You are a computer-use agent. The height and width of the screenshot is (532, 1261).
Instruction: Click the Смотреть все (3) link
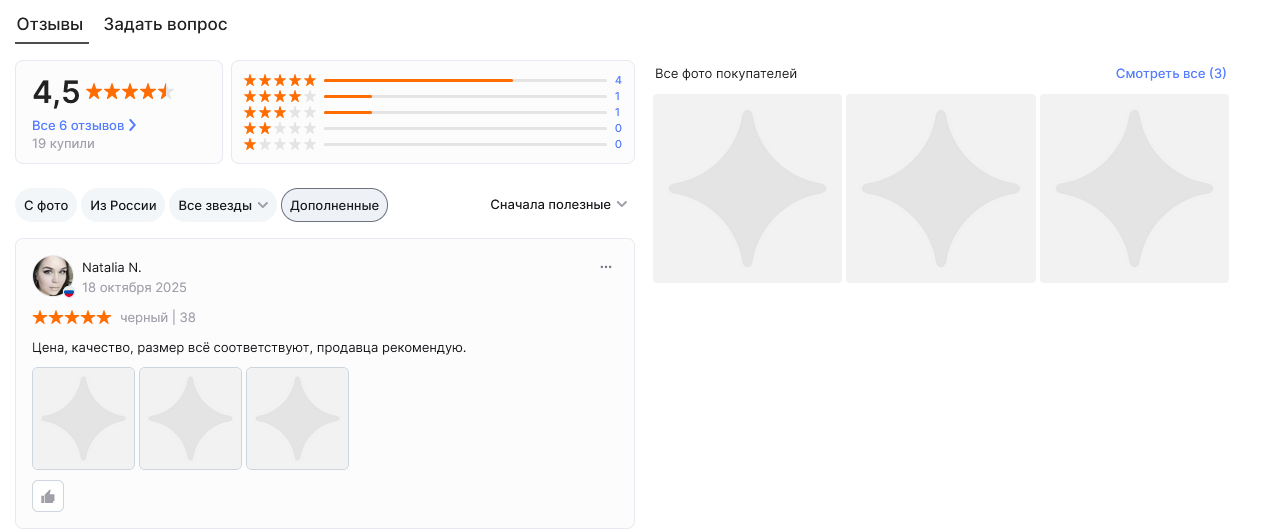(1170, 73)
